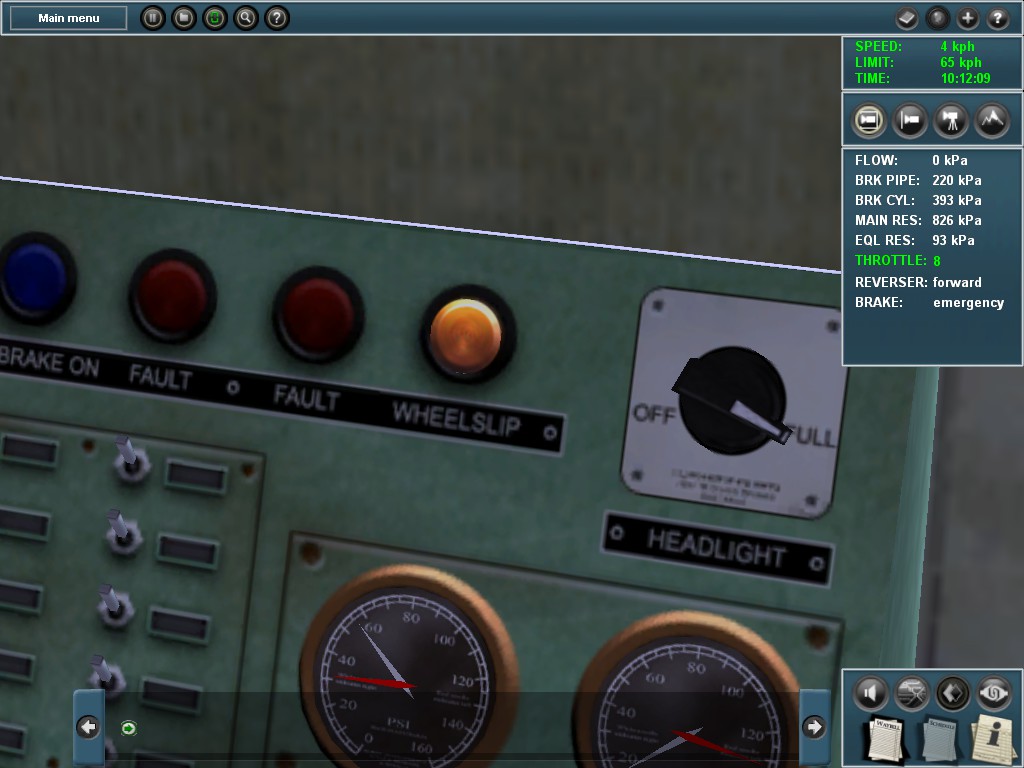The image size is (1024, 768).
Task: Flip the second toggle switch on panel
Action: (121, 532)
